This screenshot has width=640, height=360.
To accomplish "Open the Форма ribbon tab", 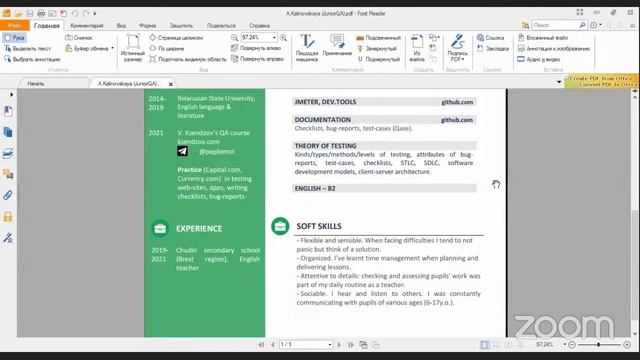I will [x=147, y=25].
